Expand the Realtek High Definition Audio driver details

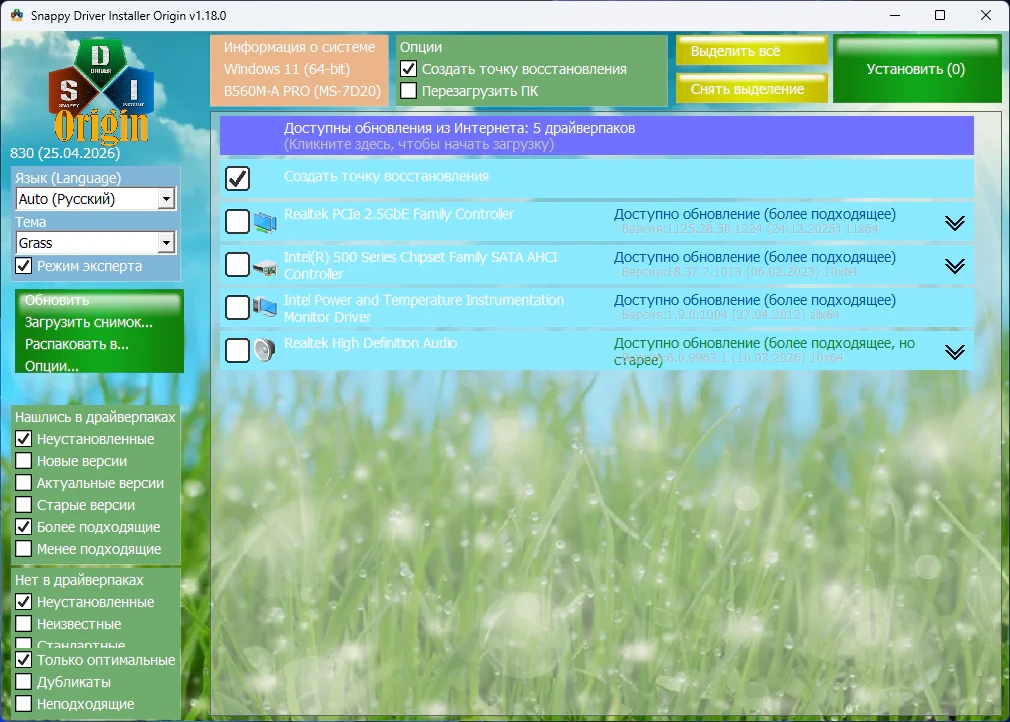(x=955, y=352)
